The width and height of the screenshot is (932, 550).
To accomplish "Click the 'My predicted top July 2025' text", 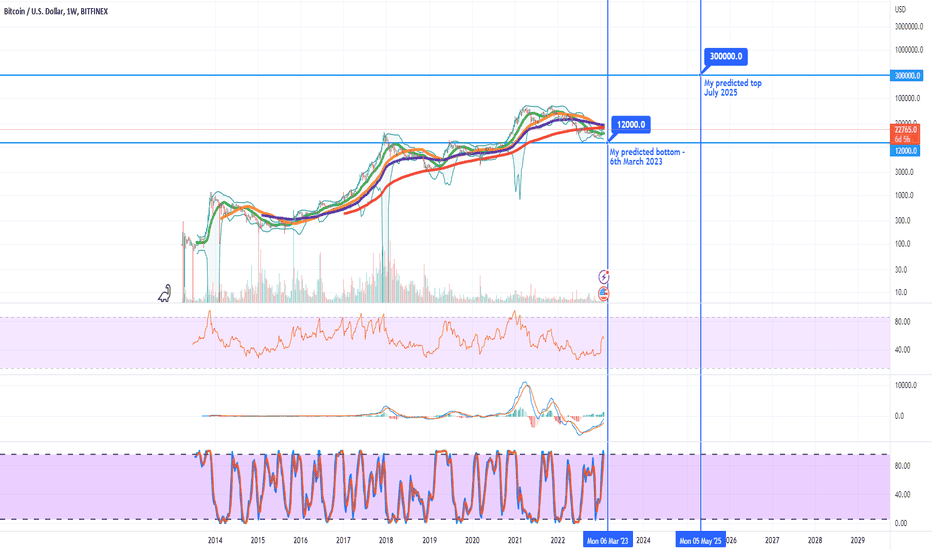I will click(x=732, y=88).
